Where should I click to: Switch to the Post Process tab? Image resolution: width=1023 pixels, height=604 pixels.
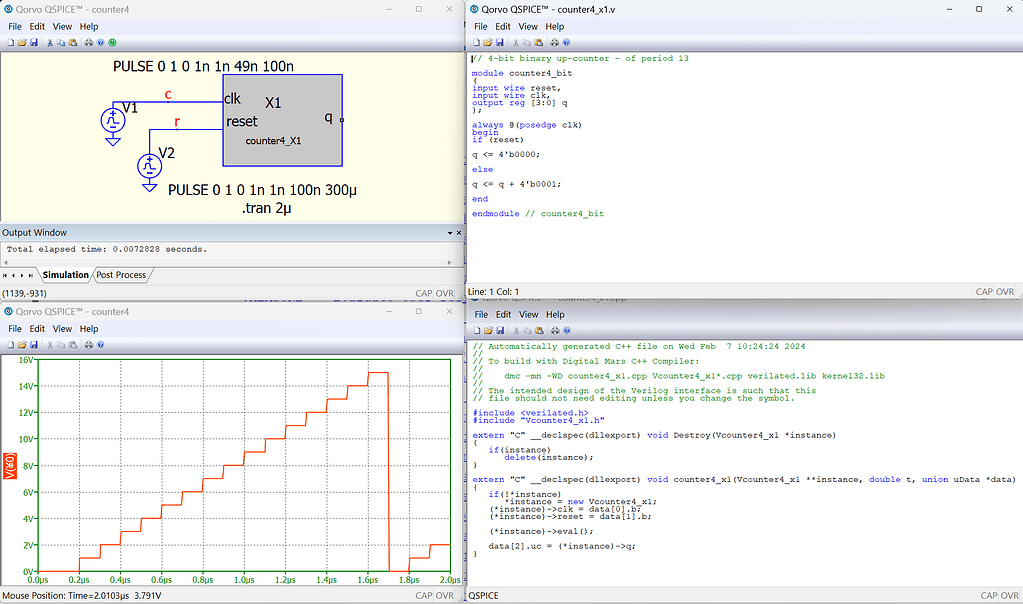(x=121, y=274)
